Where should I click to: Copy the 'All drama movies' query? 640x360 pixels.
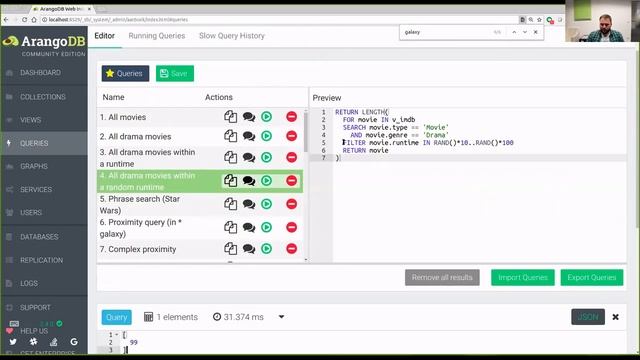(230, 136)
